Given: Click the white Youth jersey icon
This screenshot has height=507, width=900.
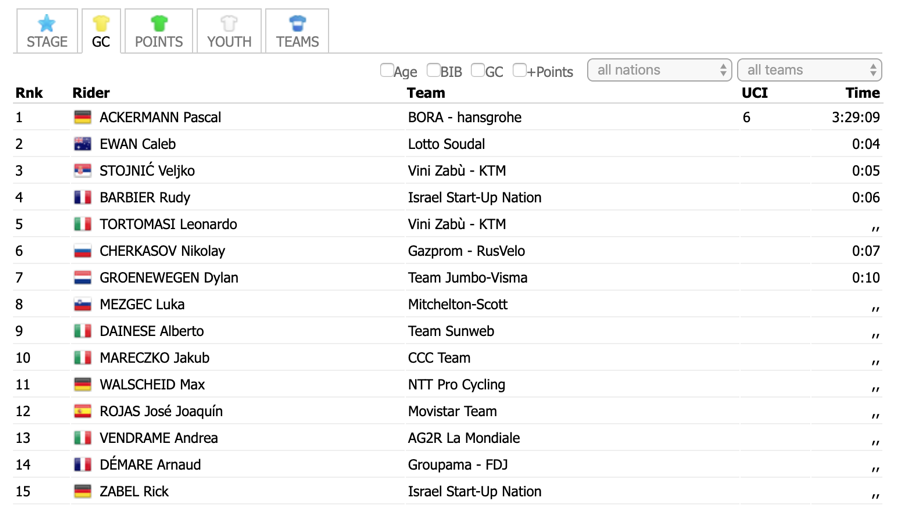Looking at the screenshot, I should [x=229, y=23].
